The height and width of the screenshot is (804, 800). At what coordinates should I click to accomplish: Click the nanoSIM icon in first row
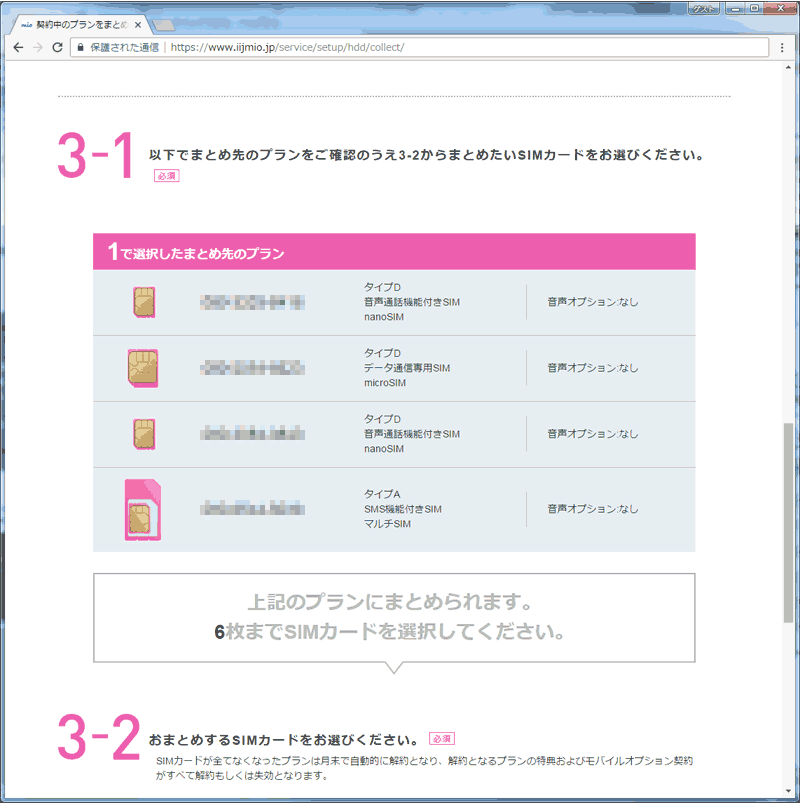(143, 302)
